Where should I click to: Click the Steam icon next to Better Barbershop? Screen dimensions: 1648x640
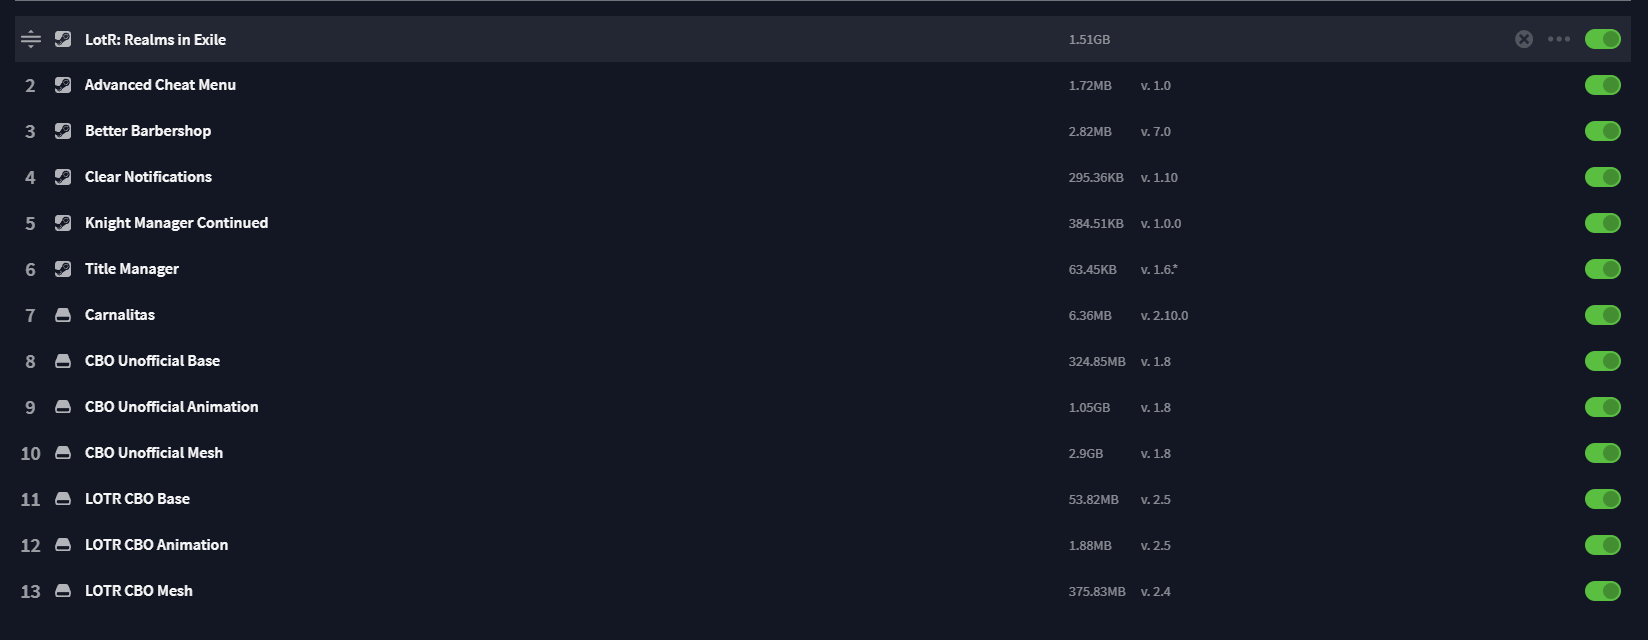click(x=63, y=131)
